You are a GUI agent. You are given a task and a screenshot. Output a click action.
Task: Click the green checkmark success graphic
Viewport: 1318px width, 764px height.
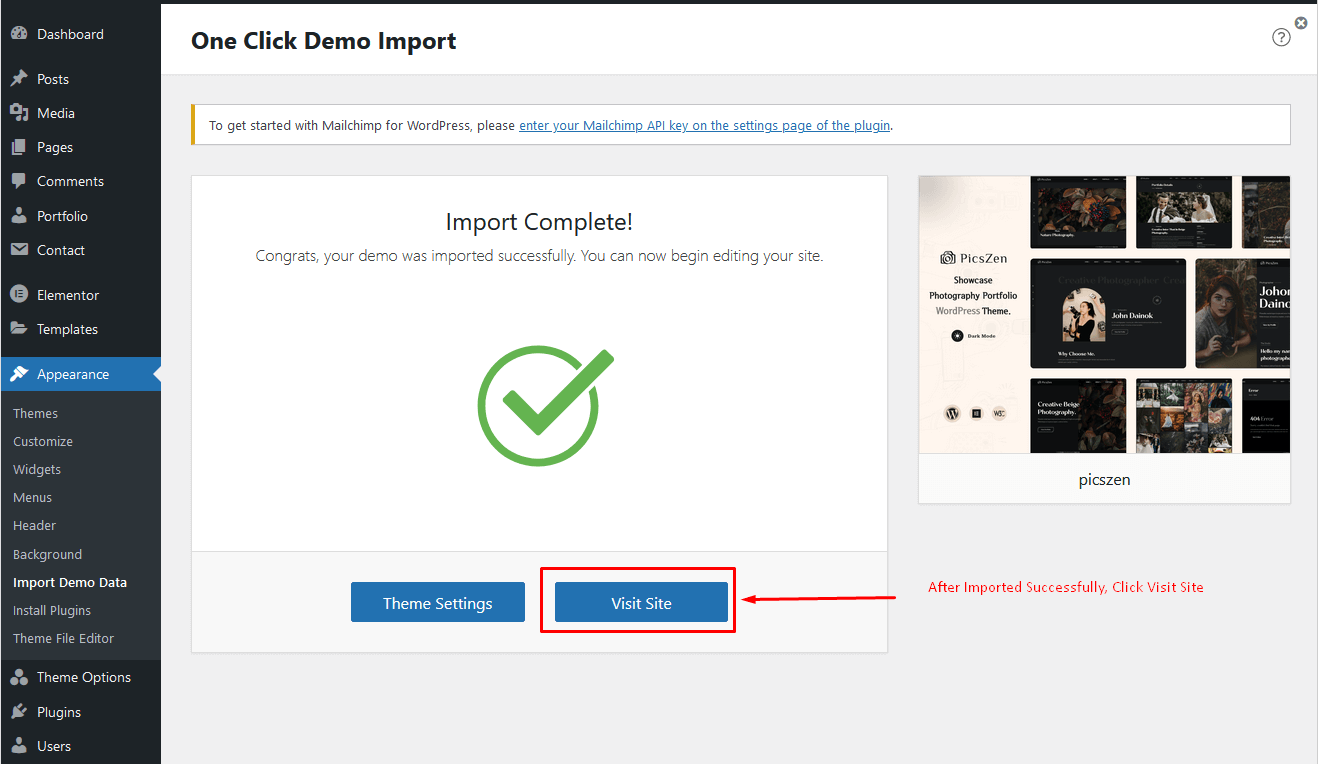pos(544,405)
